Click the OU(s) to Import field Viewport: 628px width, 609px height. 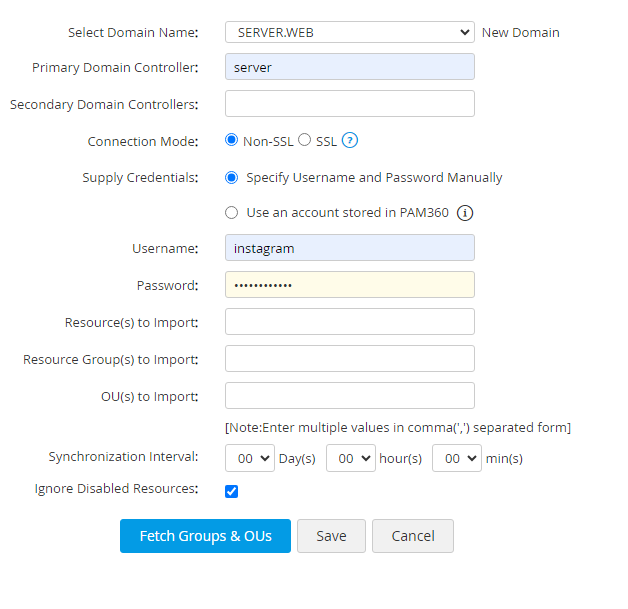tap(349, 396)
